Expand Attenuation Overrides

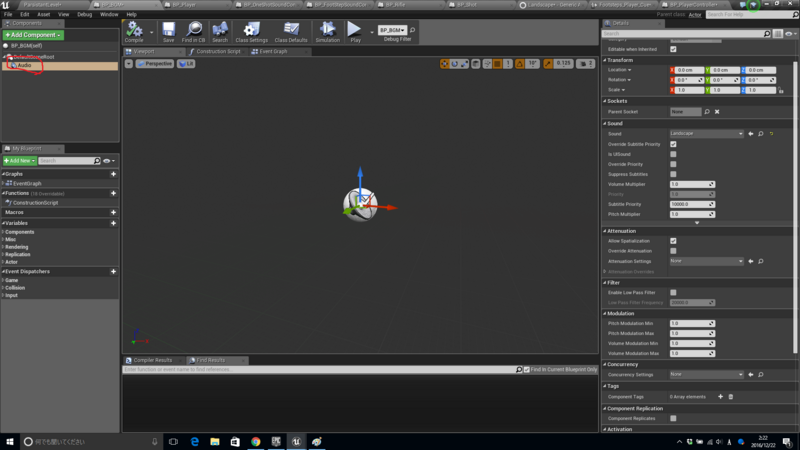click(x=605, y=272)
